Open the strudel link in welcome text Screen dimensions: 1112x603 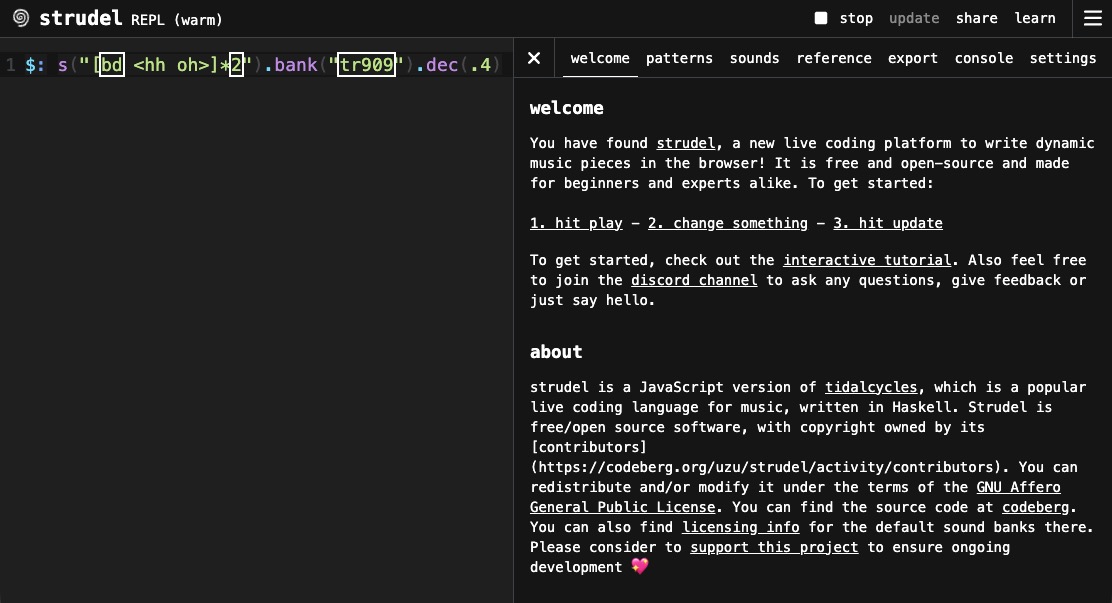(x=686, y=143)
